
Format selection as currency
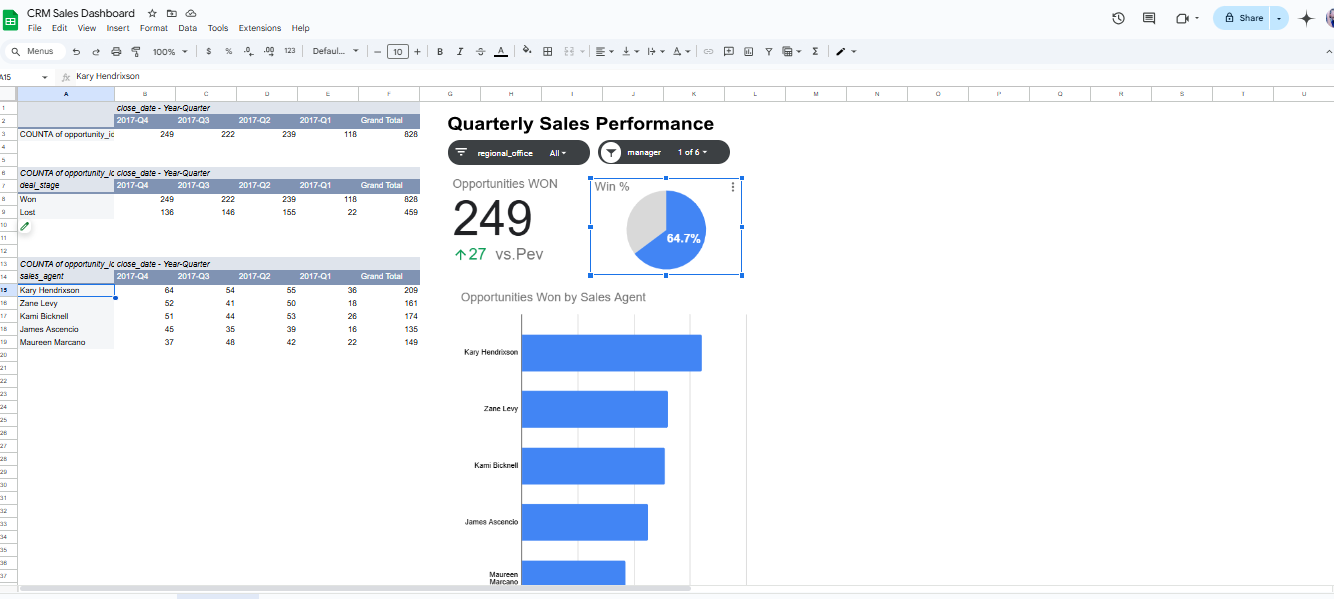pos(208,51)
